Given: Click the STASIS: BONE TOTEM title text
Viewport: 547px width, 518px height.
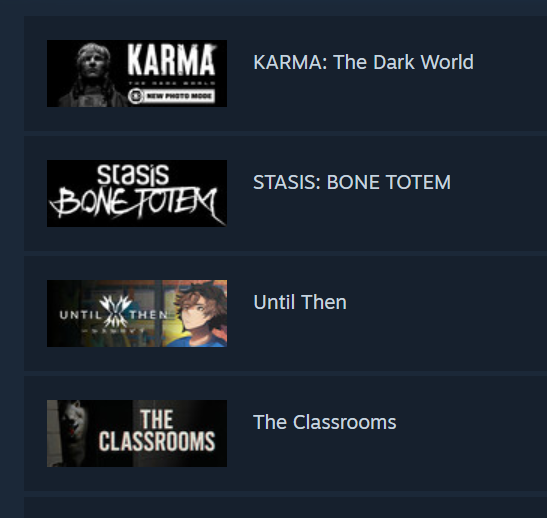Looking at the screenshot, I should [352, 182].
